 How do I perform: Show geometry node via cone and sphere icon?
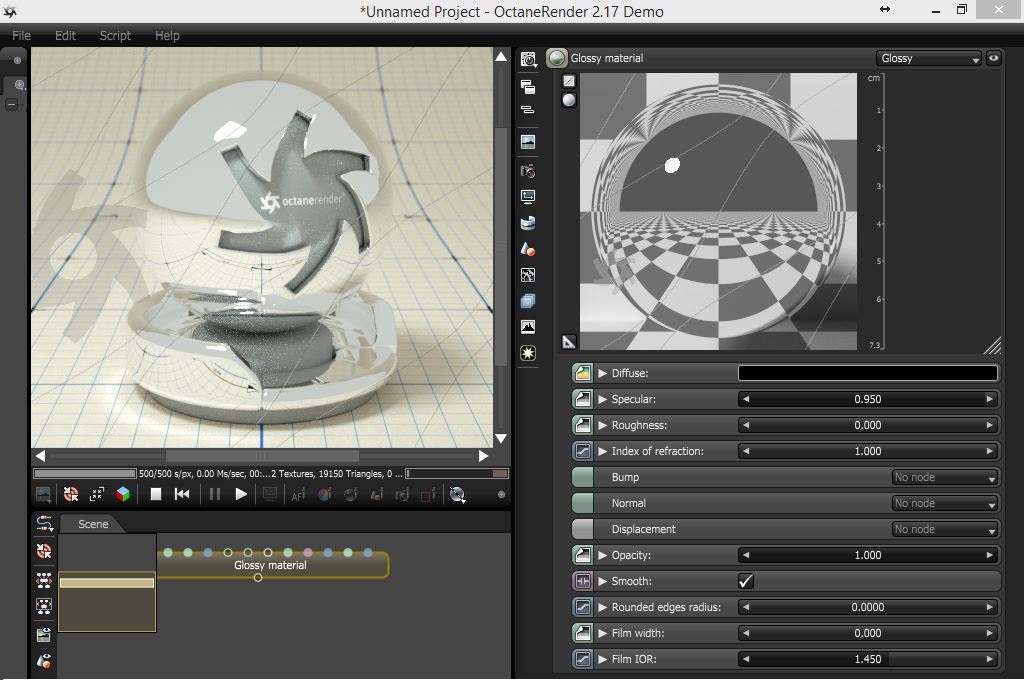tap(528, 249)
